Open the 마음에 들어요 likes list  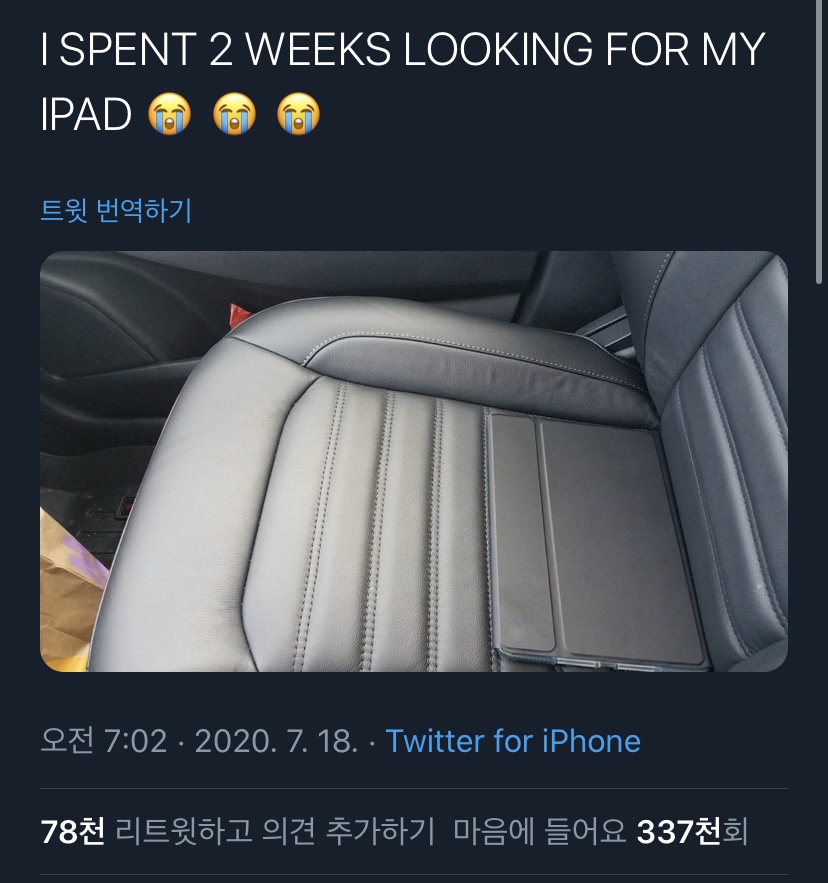coord(540,831)
